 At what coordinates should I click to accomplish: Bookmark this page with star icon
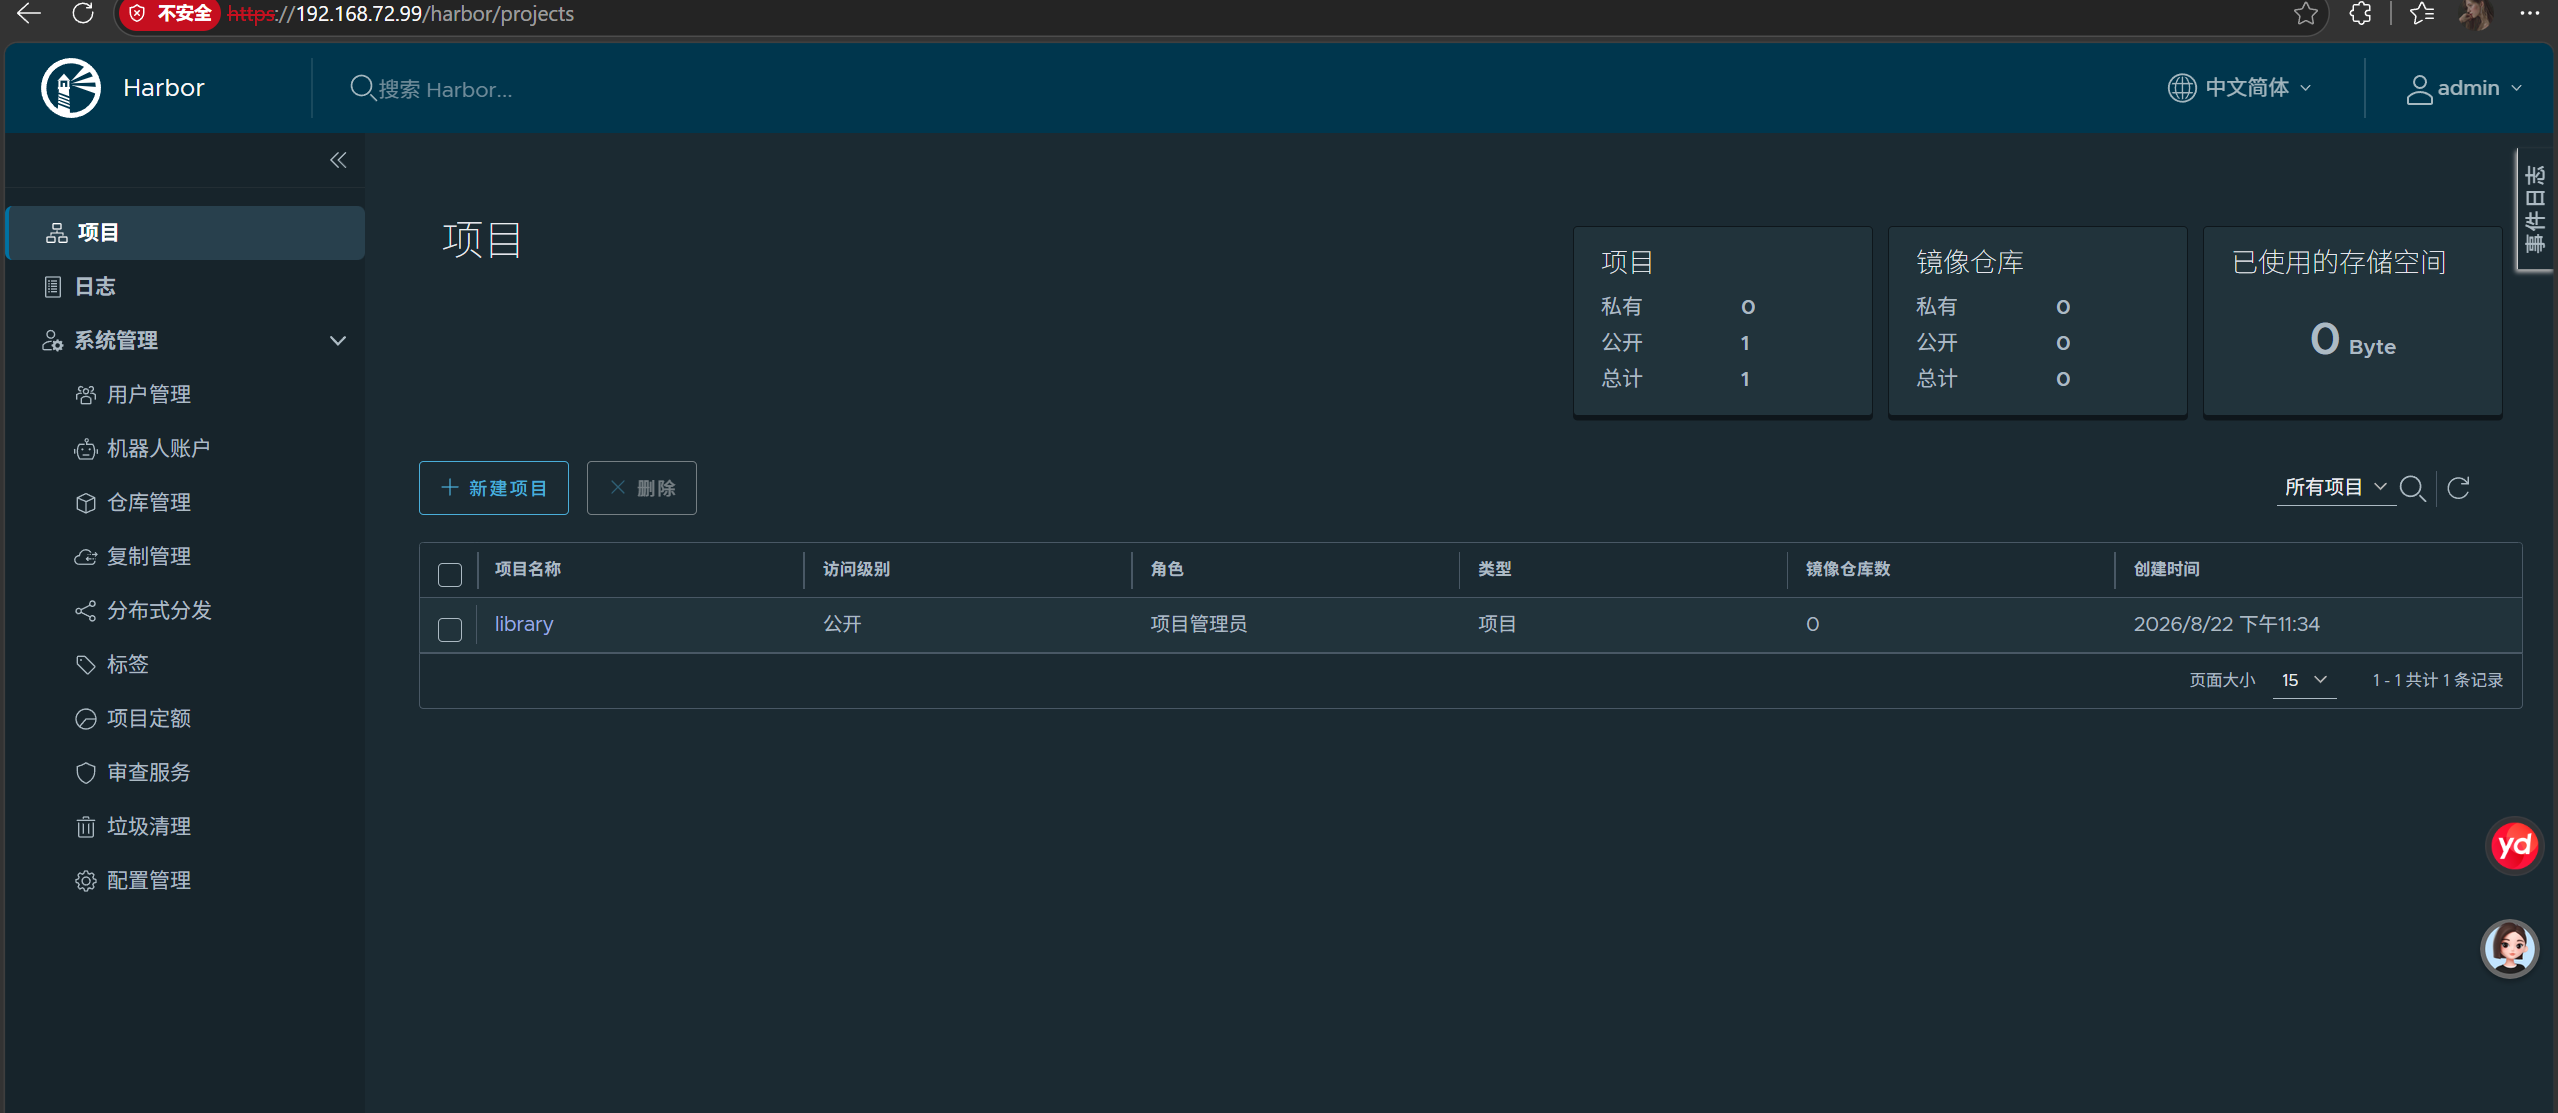[x=2306, y=13]
